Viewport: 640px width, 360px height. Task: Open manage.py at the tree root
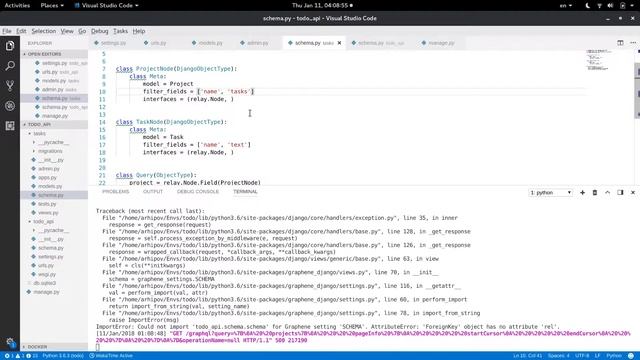pos(46,292)
